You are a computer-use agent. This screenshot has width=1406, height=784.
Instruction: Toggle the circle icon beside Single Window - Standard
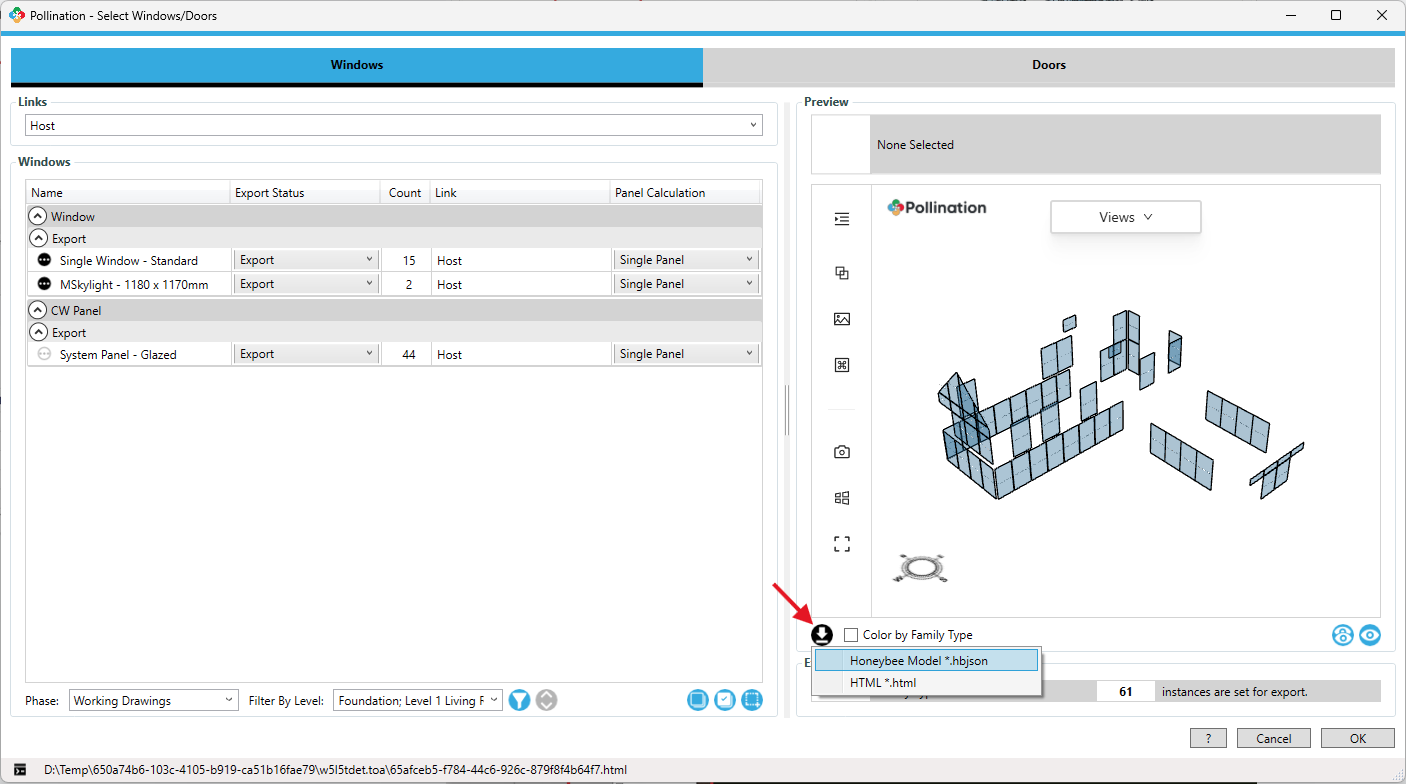pos(44,260)
